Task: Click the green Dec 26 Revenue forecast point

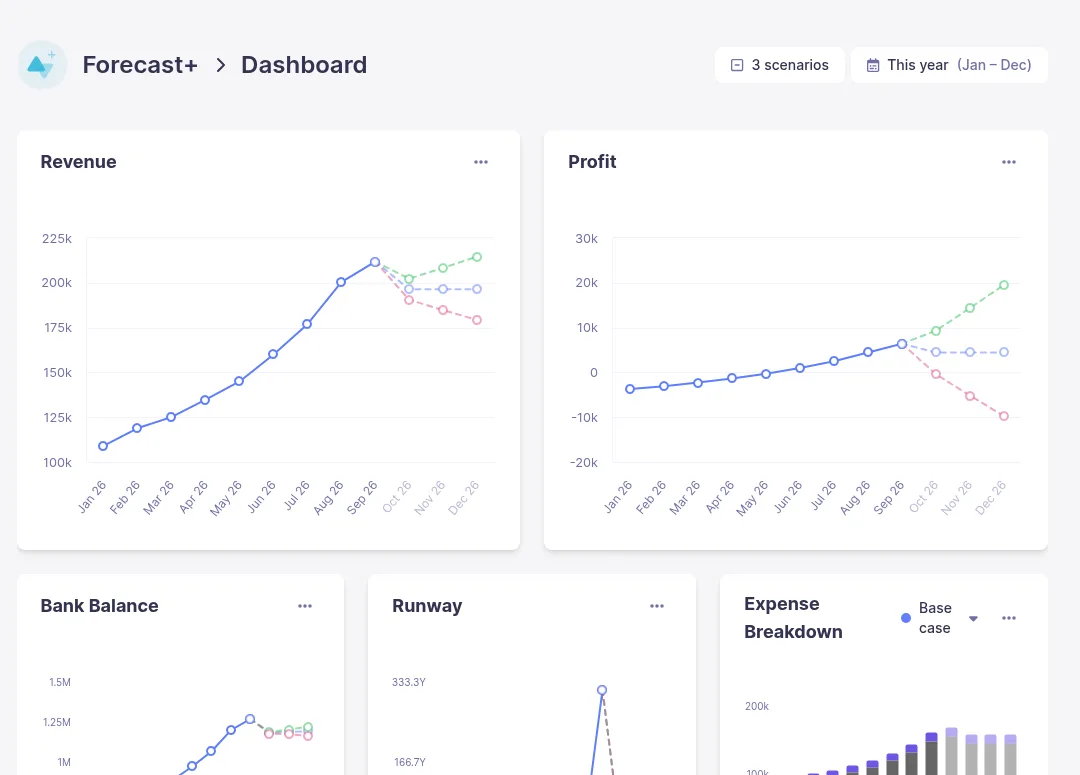Action: coord(477,257)
